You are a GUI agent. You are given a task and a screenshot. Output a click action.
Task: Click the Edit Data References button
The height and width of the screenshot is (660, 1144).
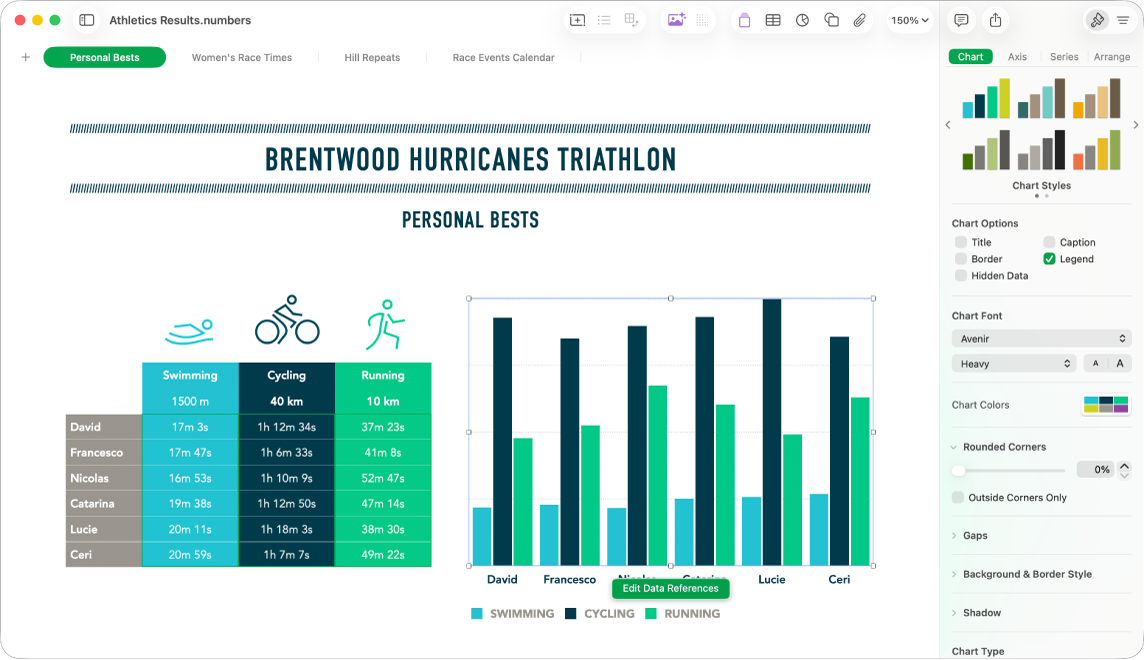(670, 589)
